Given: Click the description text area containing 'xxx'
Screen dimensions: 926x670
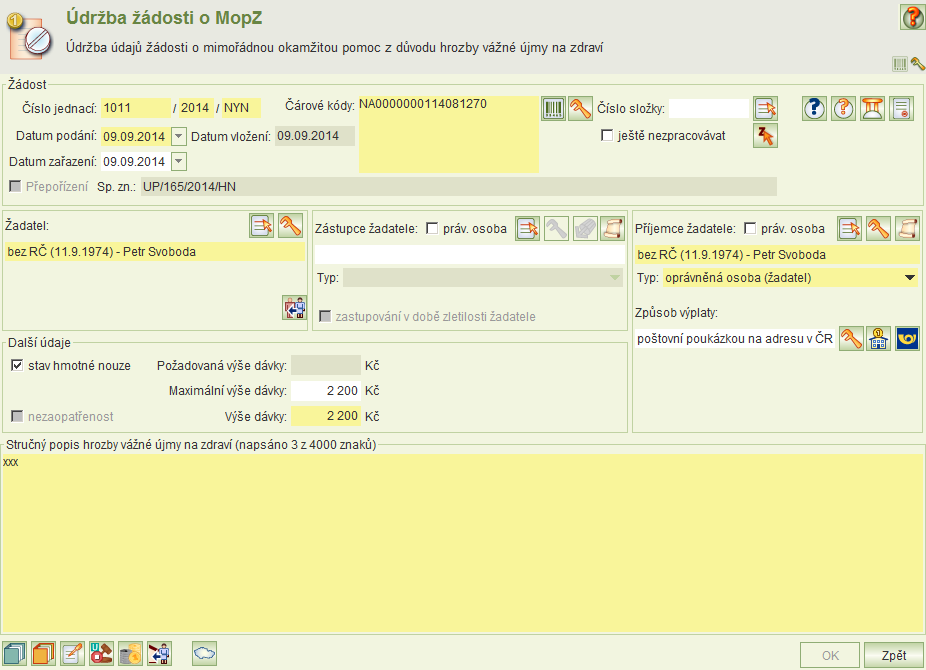Looking at the screenshot, I should (x=462, y=544).
